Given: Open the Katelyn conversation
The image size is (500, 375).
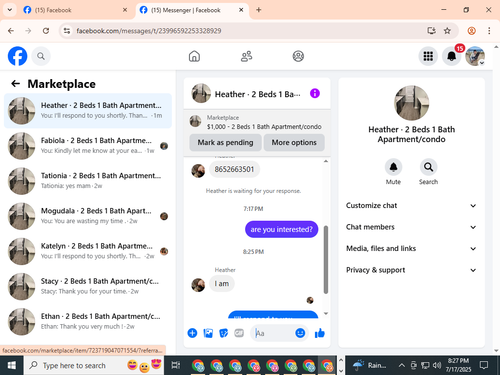Looking at the screenshot, I should [x=88, y=251].
